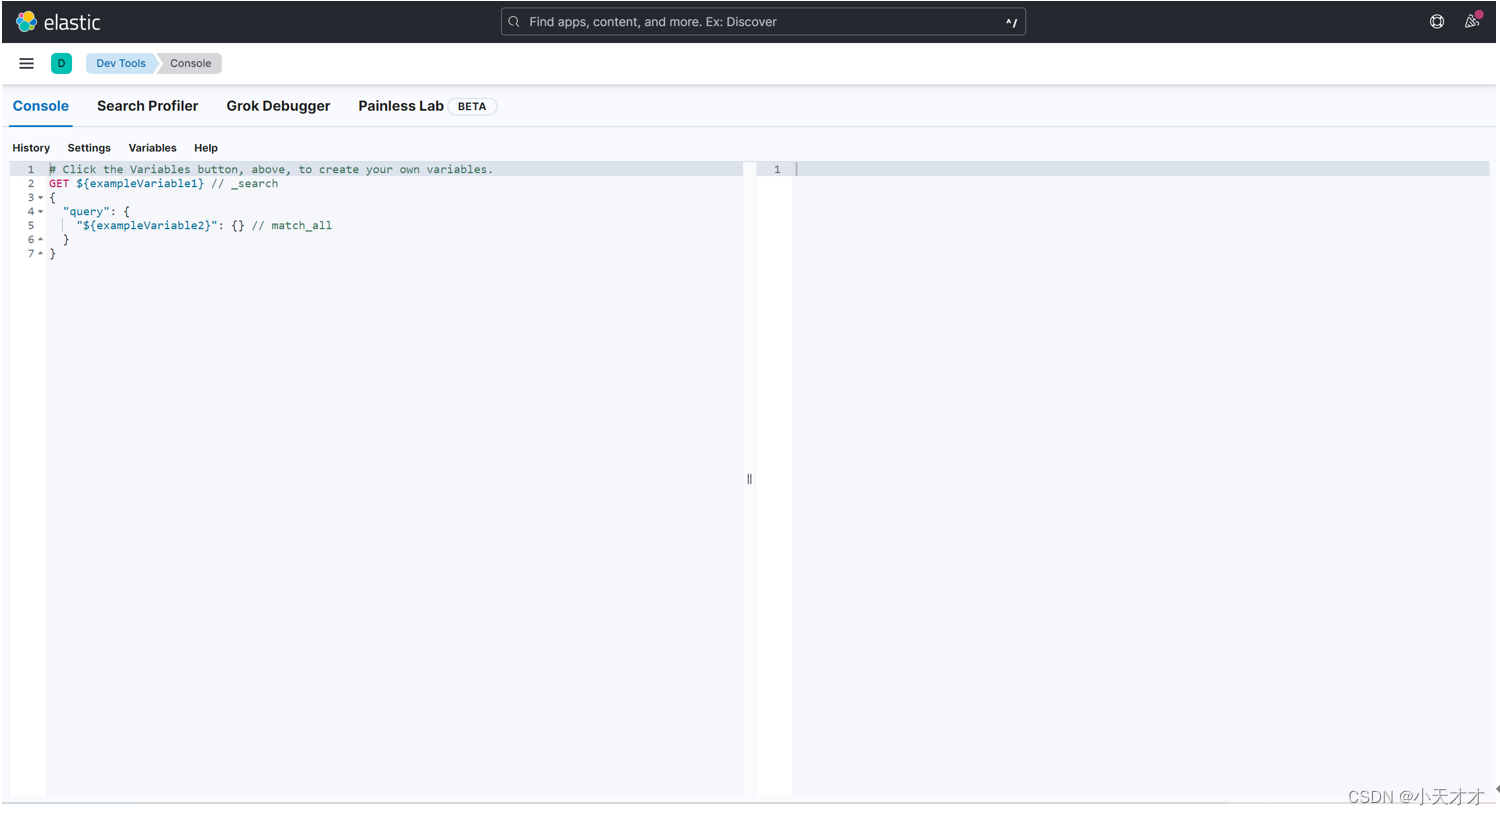Open the hamburger navigation menu
The image size is (1500, 815).
coord(27,63)
